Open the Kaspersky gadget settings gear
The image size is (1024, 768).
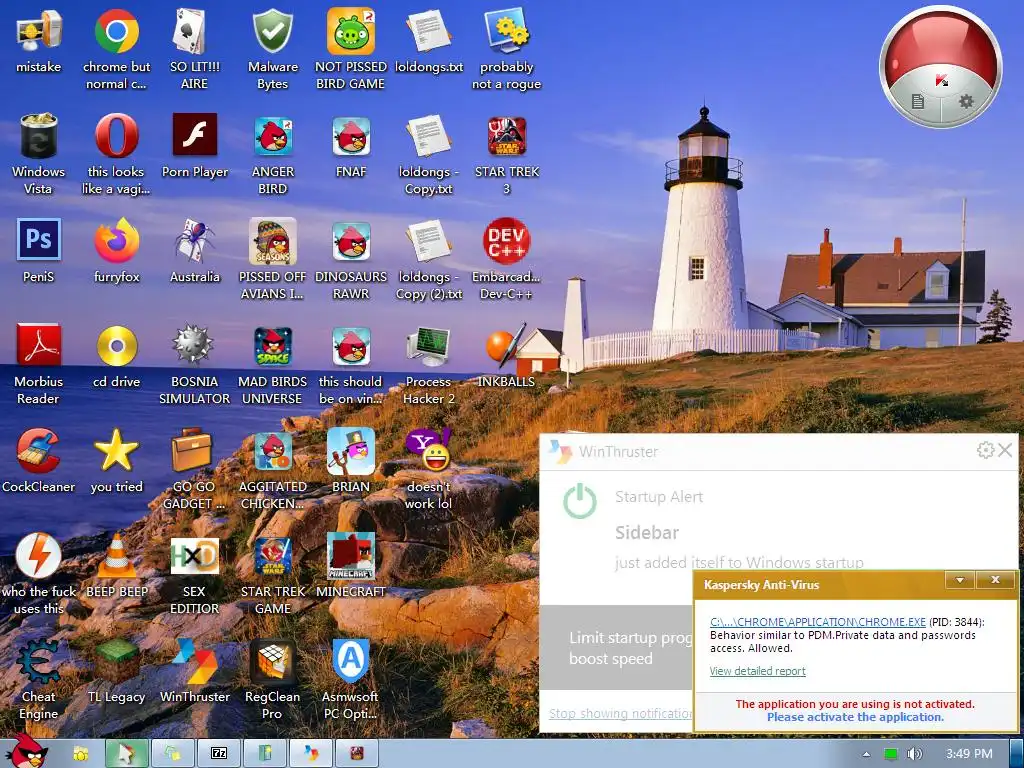point(966,101)
